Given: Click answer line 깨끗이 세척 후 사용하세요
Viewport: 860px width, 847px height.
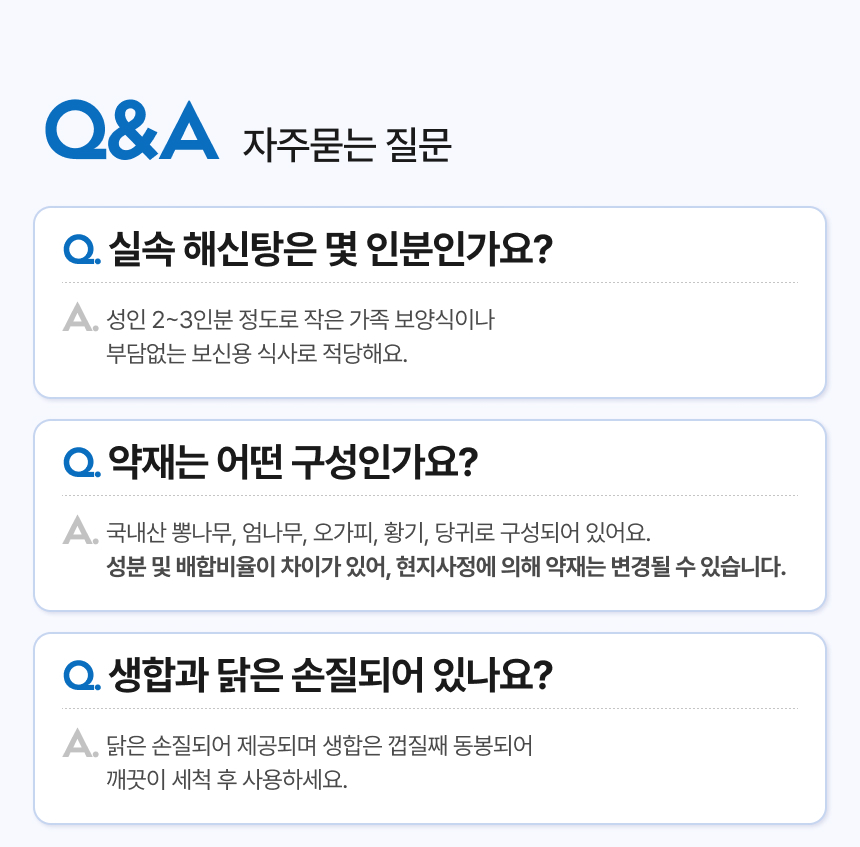Looking at the screenshot, I should pyautogui.click(x=226, y=779).
